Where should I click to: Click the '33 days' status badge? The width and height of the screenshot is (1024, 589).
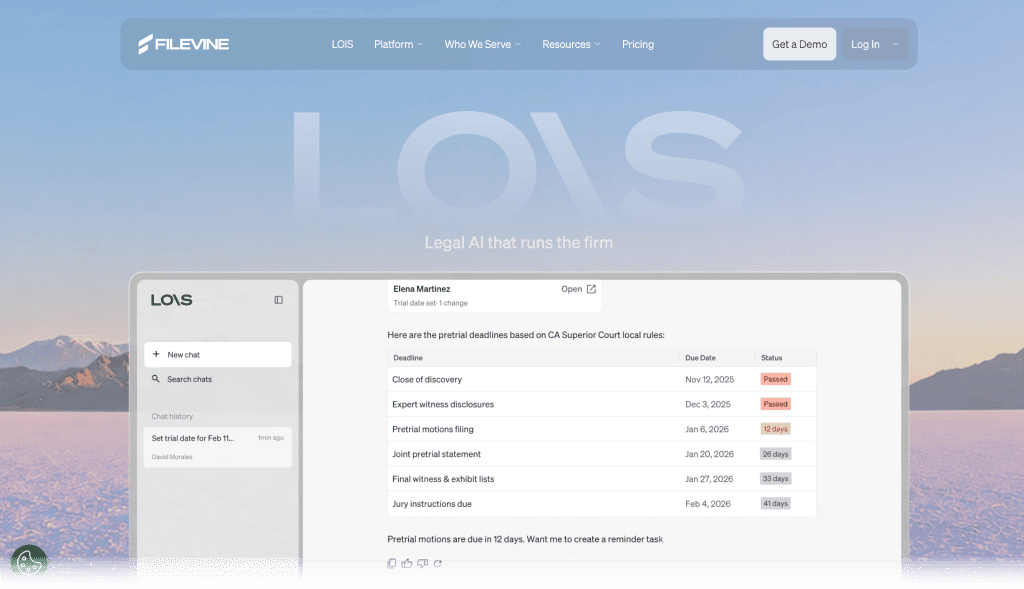[x=775, y=479]
